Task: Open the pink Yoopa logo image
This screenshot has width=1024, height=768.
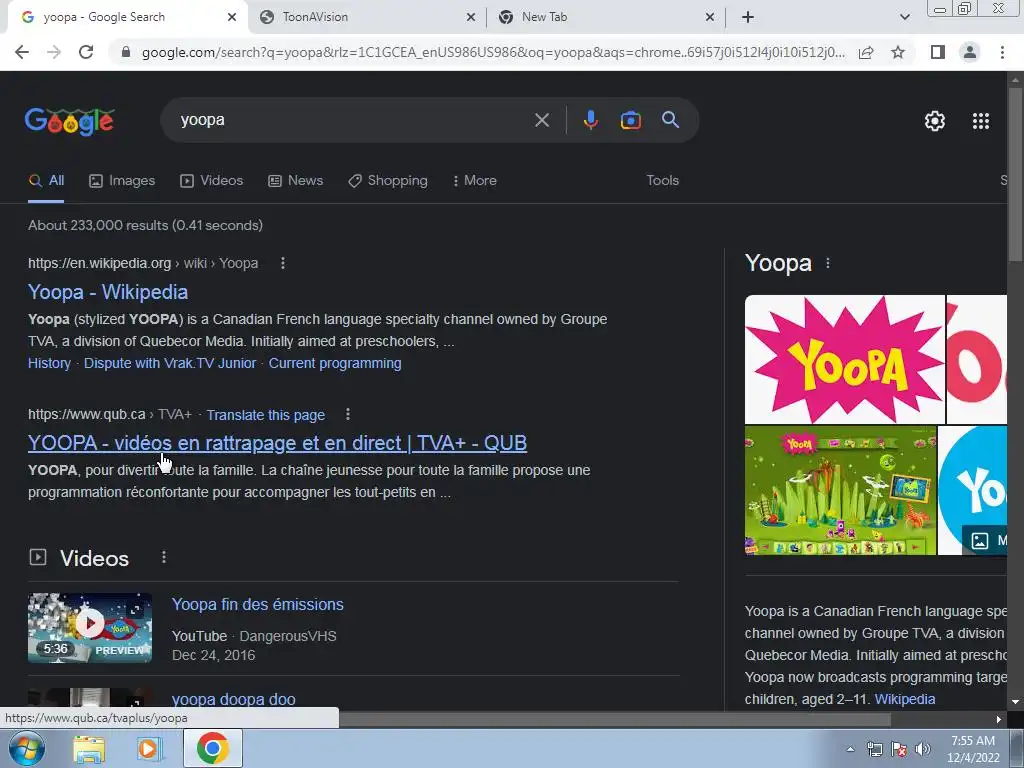Action: tap(844, 359)
